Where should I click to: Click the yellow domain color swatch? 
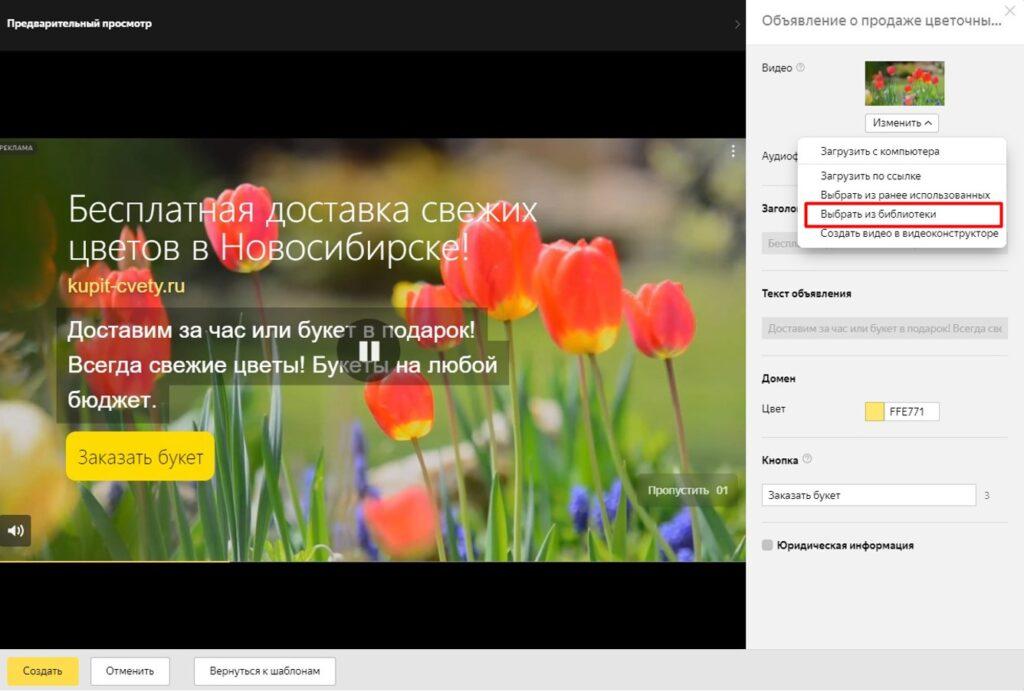874,411
